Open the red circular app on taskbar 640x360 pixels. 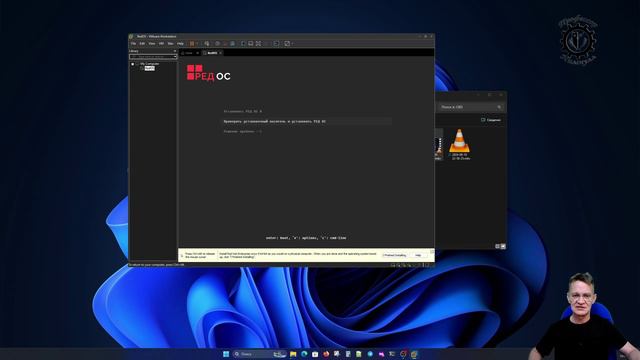coord(403,354)
